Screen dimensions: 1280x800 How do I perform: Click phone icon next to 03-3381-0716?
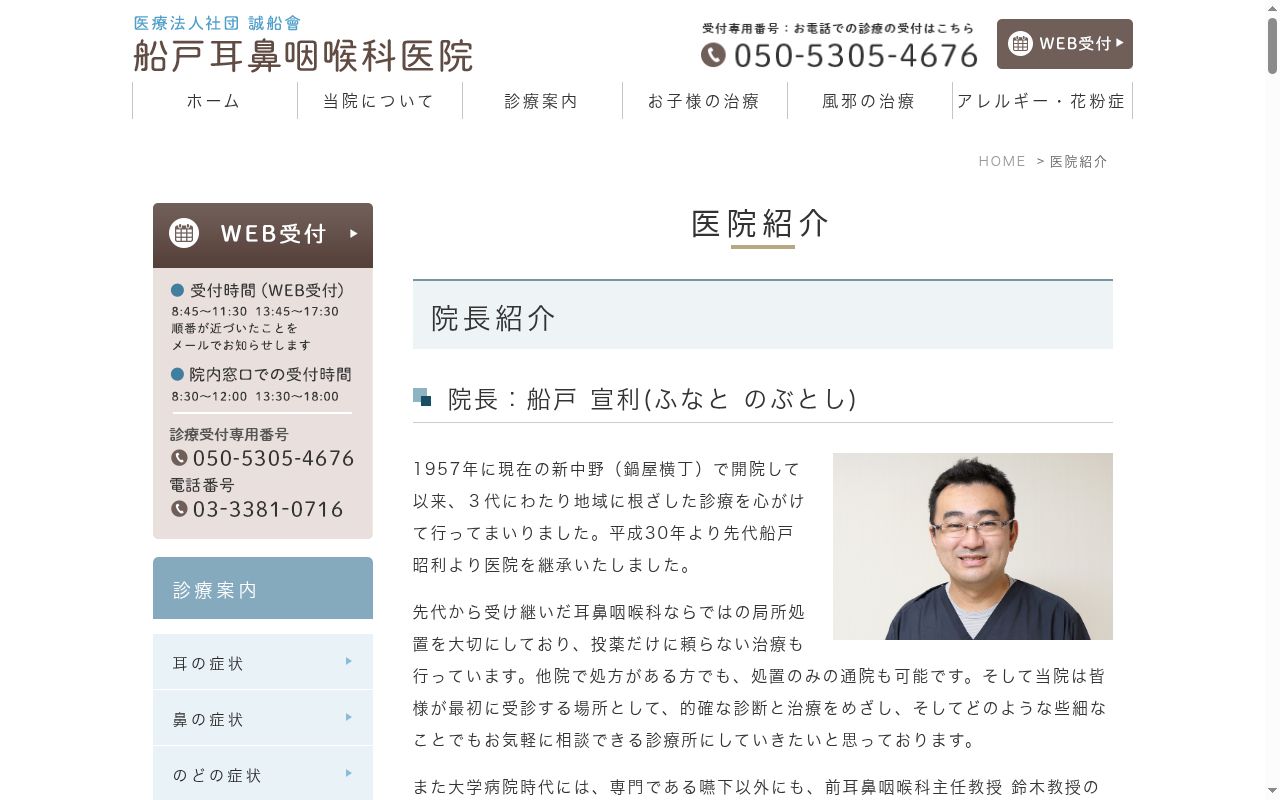[x=179, y=508]
